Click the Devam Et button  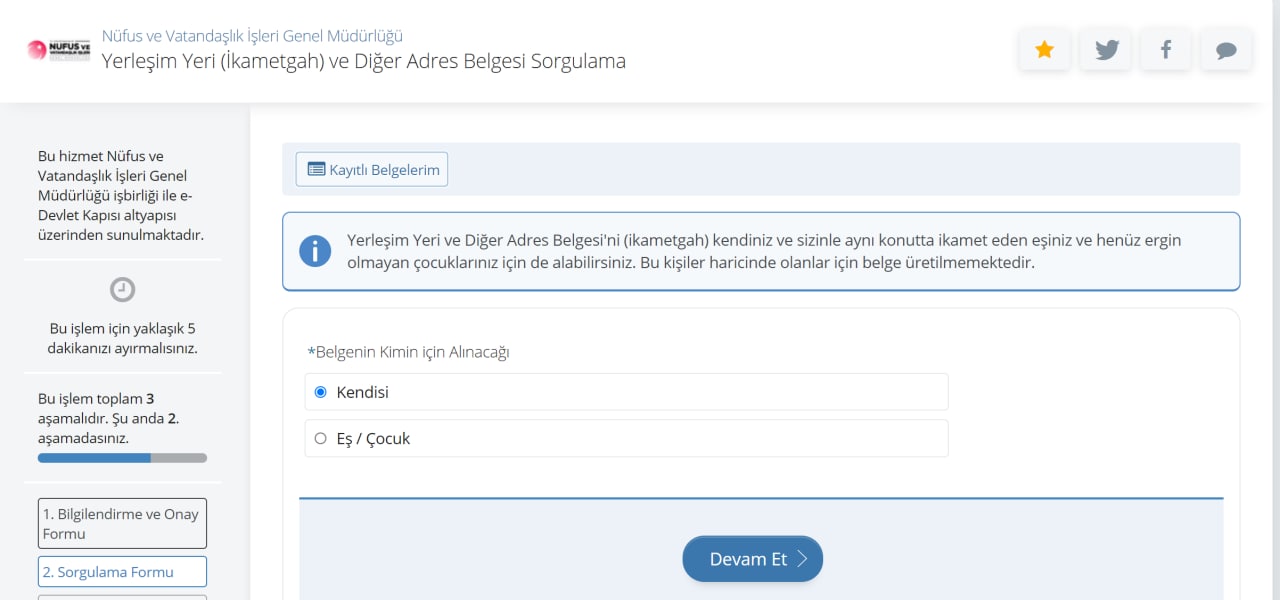coord(752,559)
